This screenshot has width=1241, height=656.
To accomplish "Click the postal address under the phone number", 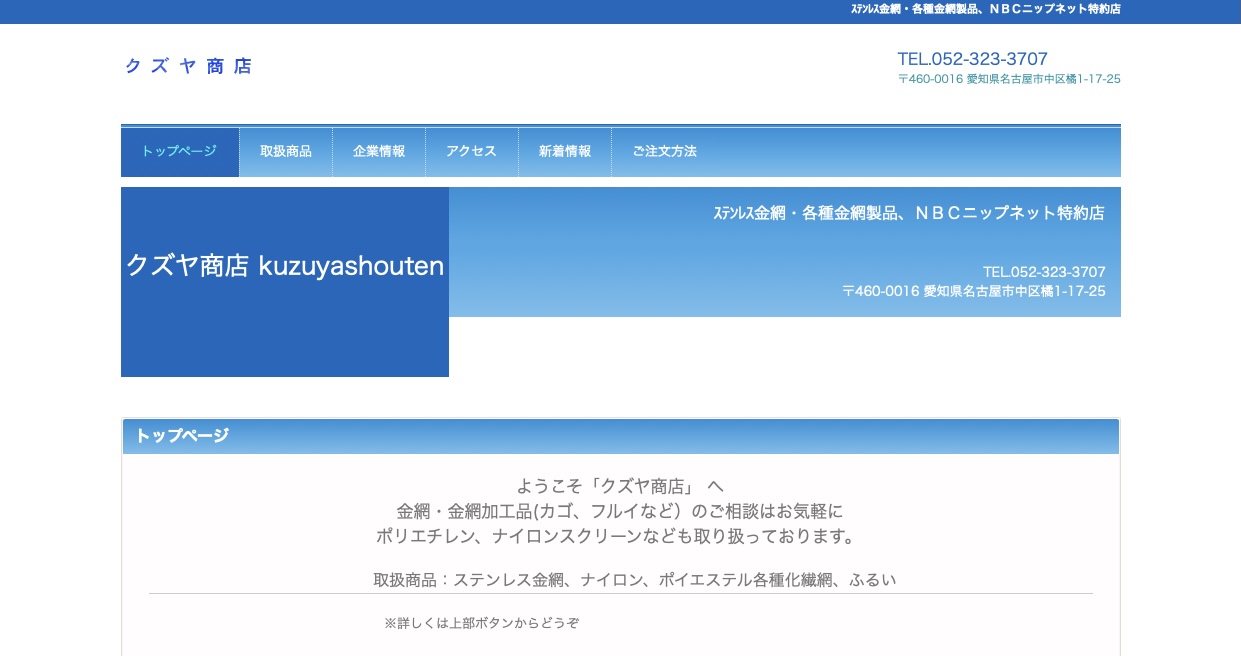I will pos(1008,79).
